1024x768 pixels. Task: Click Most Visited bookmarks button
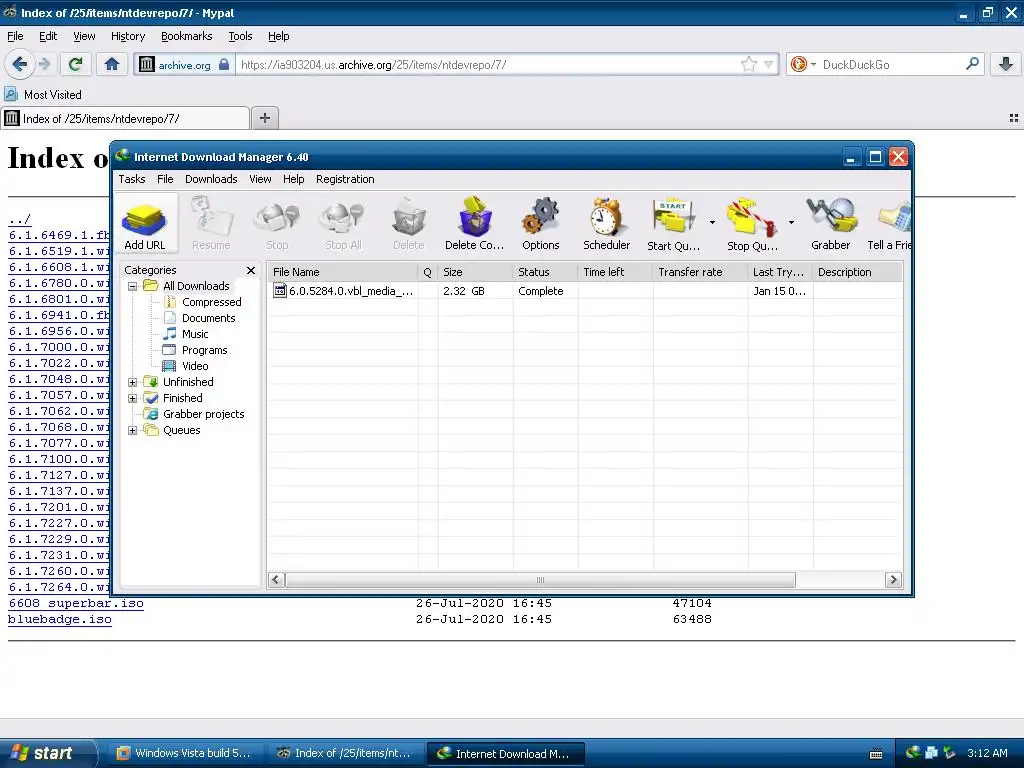point(44,95)
